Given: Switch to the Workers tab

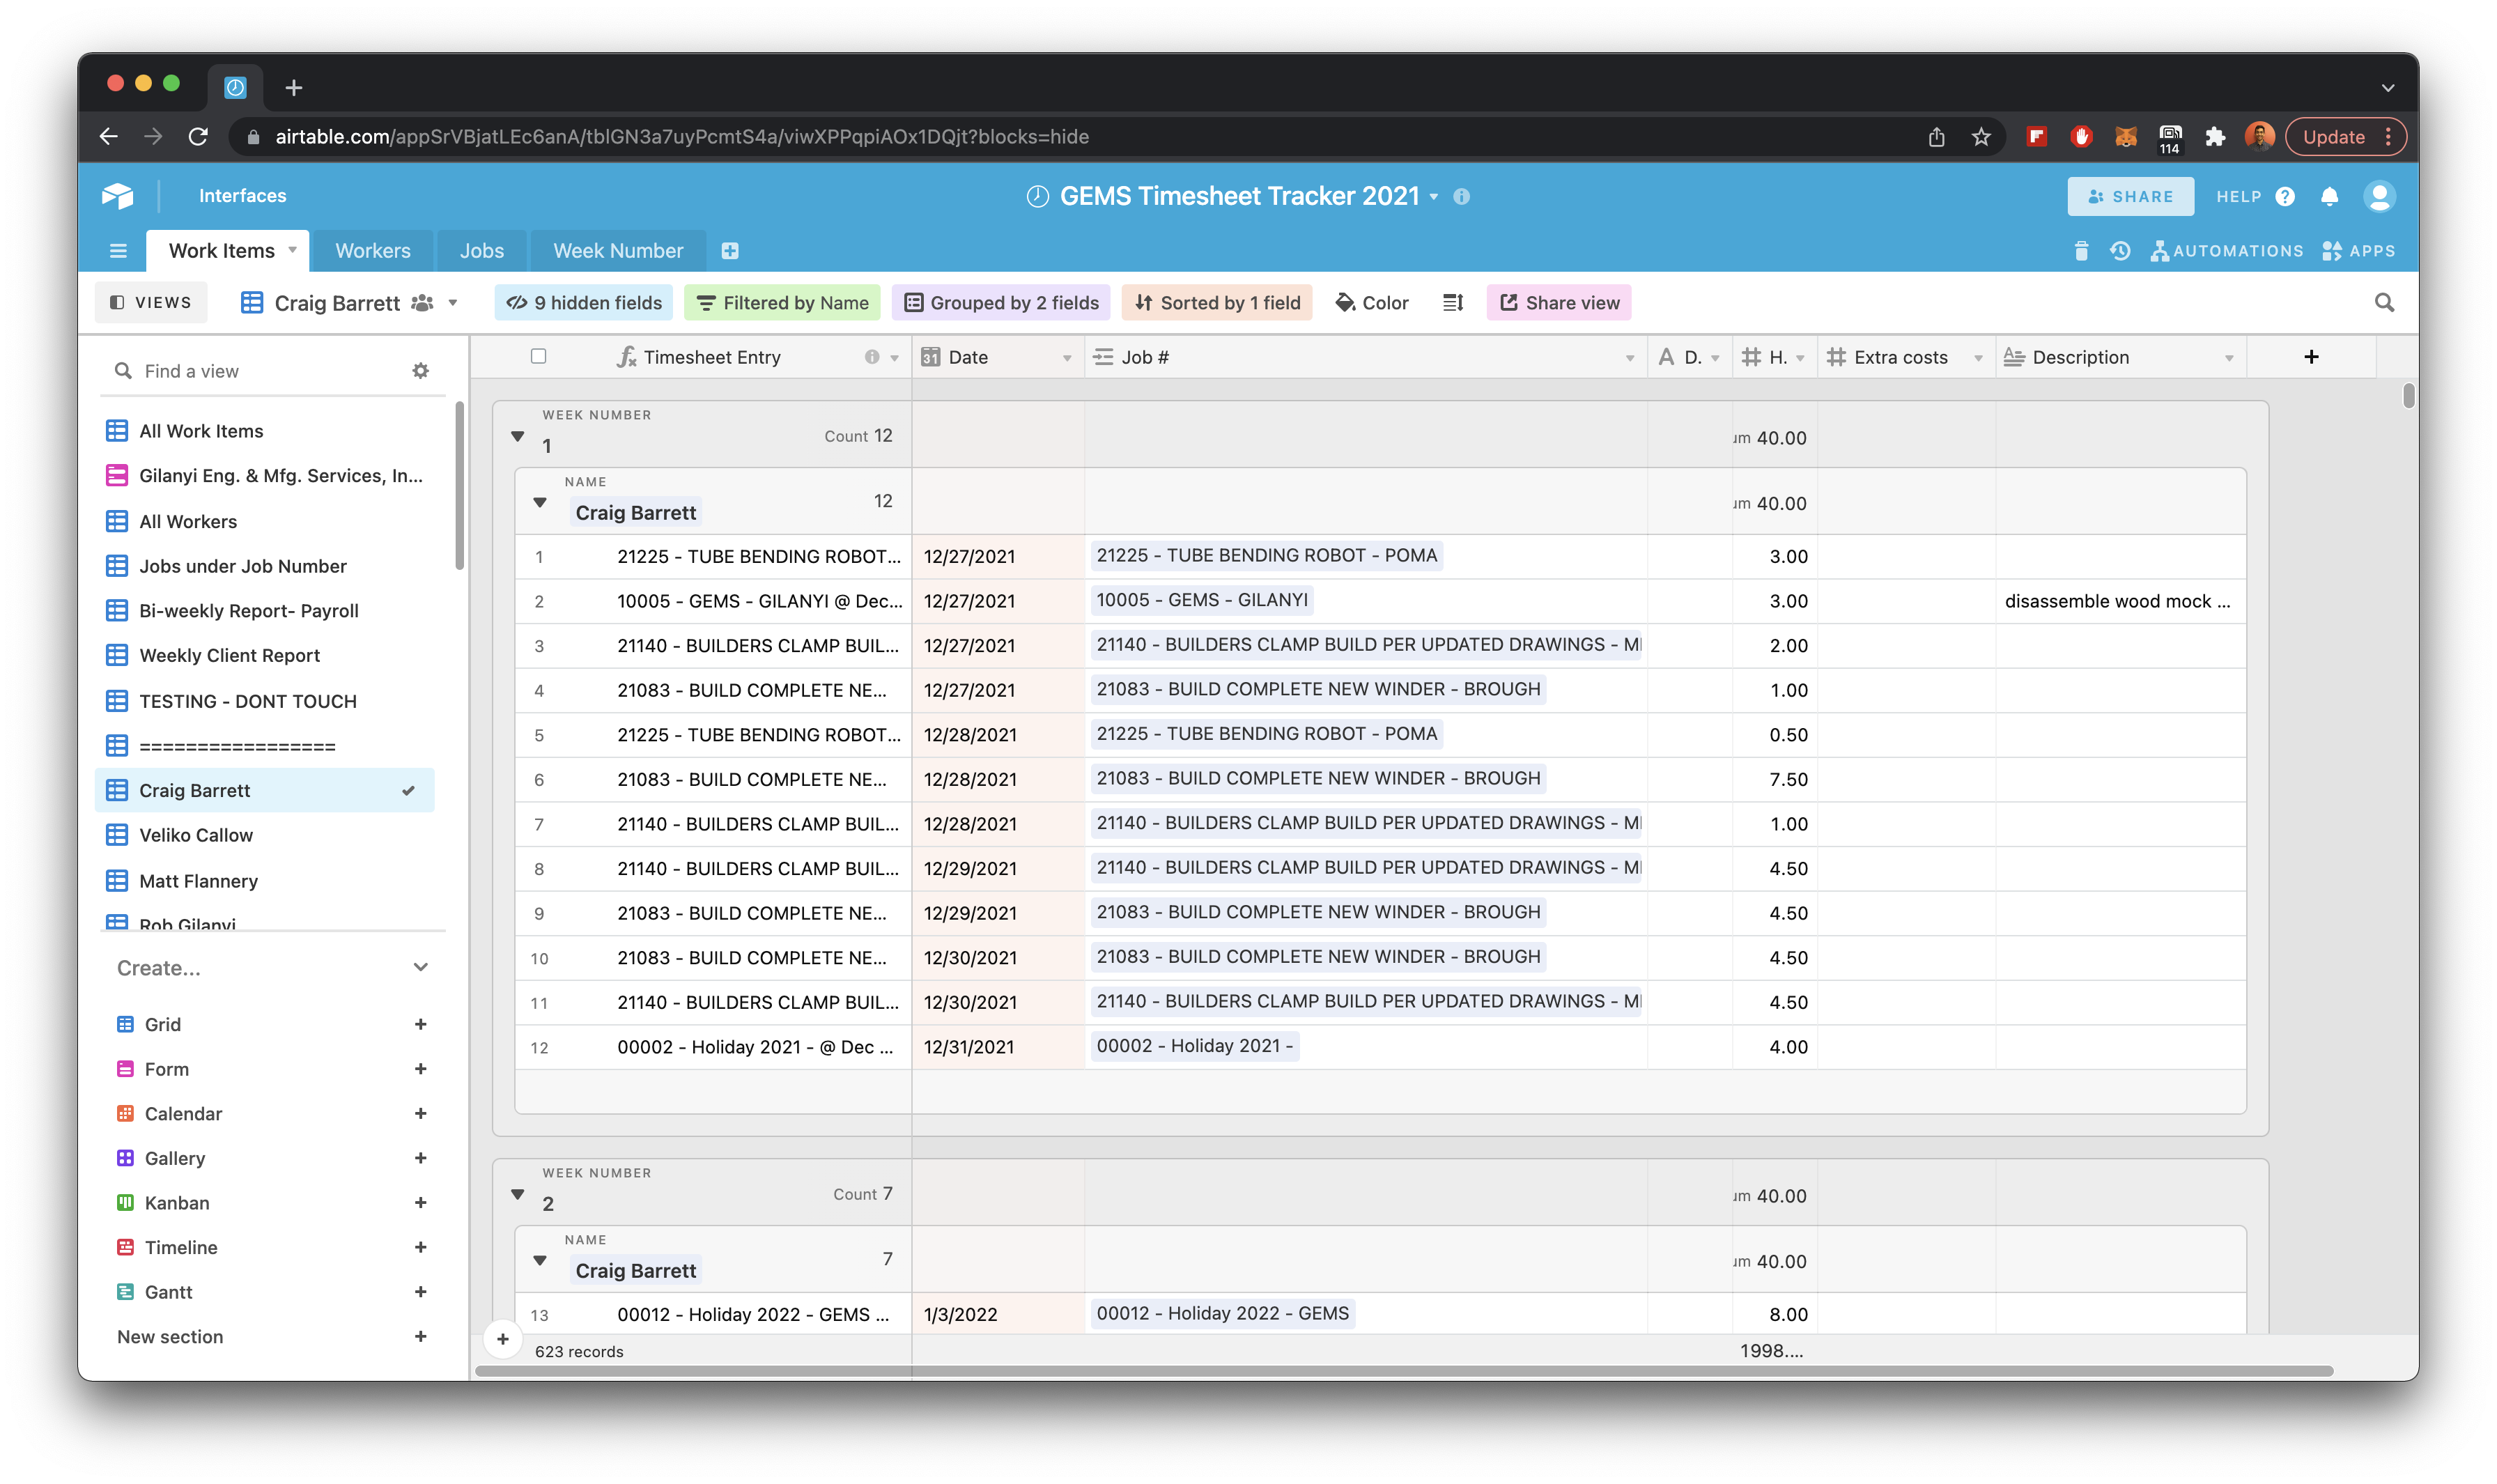Looking at the screenshot, I should pos(373,251).
